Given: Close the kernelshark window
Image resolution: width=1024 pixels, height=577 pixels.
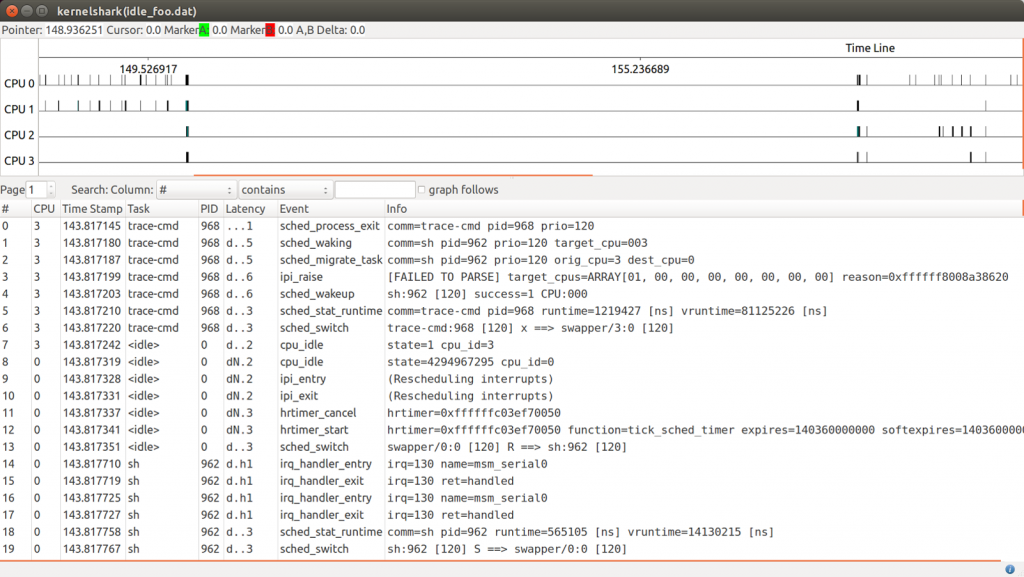Looking at the screenshot, I should [11, 10].
